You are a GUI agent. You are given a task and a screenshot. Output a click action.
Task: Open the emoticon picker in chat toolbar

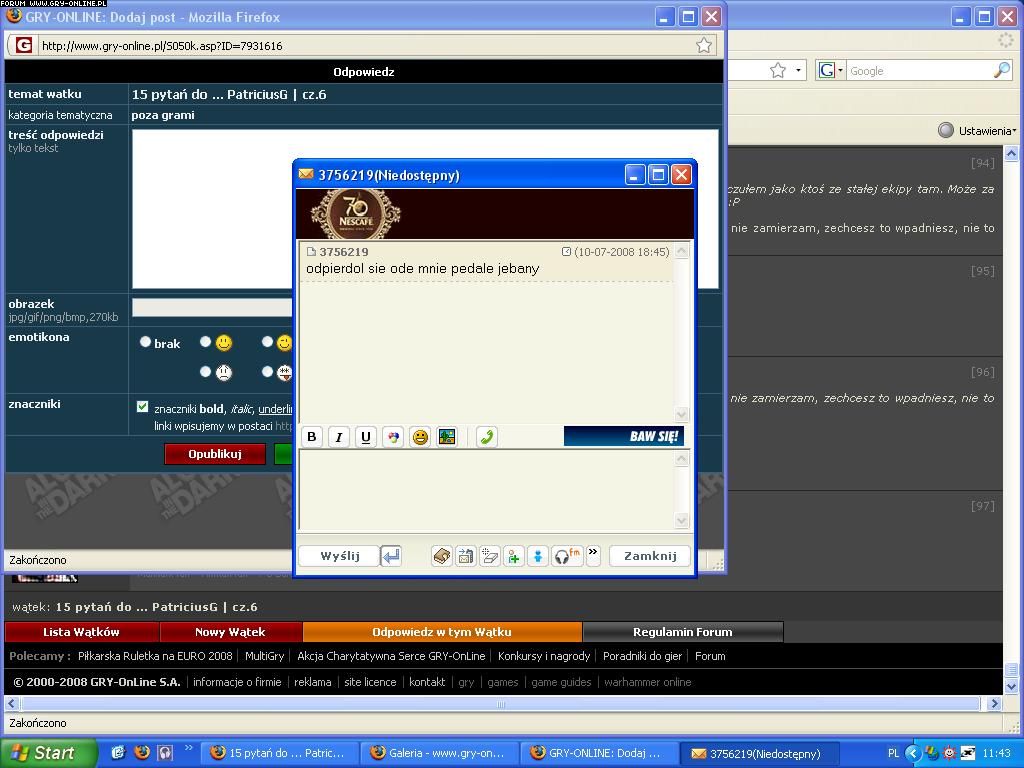coord(420,437)
